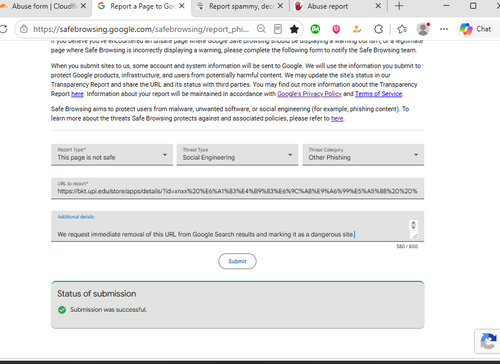Screen dimensions: 500x364
Task: Submit the report form
Action: (x=237, y=261)
